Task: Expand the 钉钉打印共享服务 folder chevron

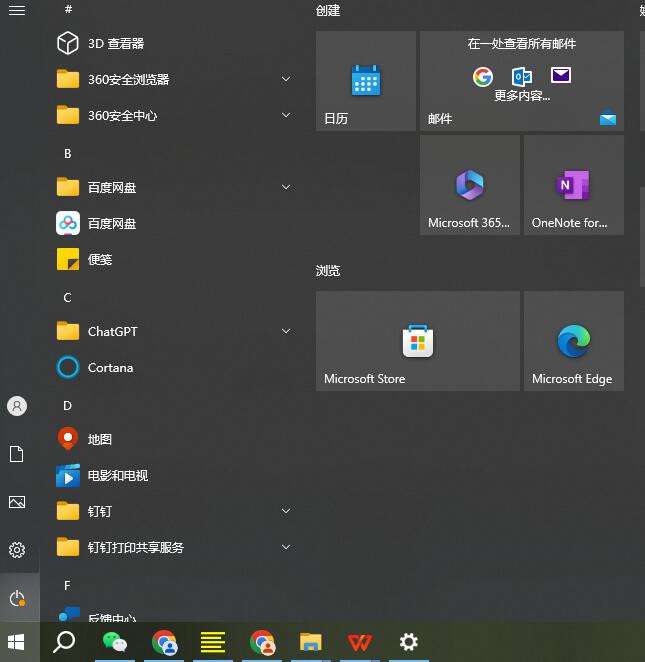Action: (286, 547)
